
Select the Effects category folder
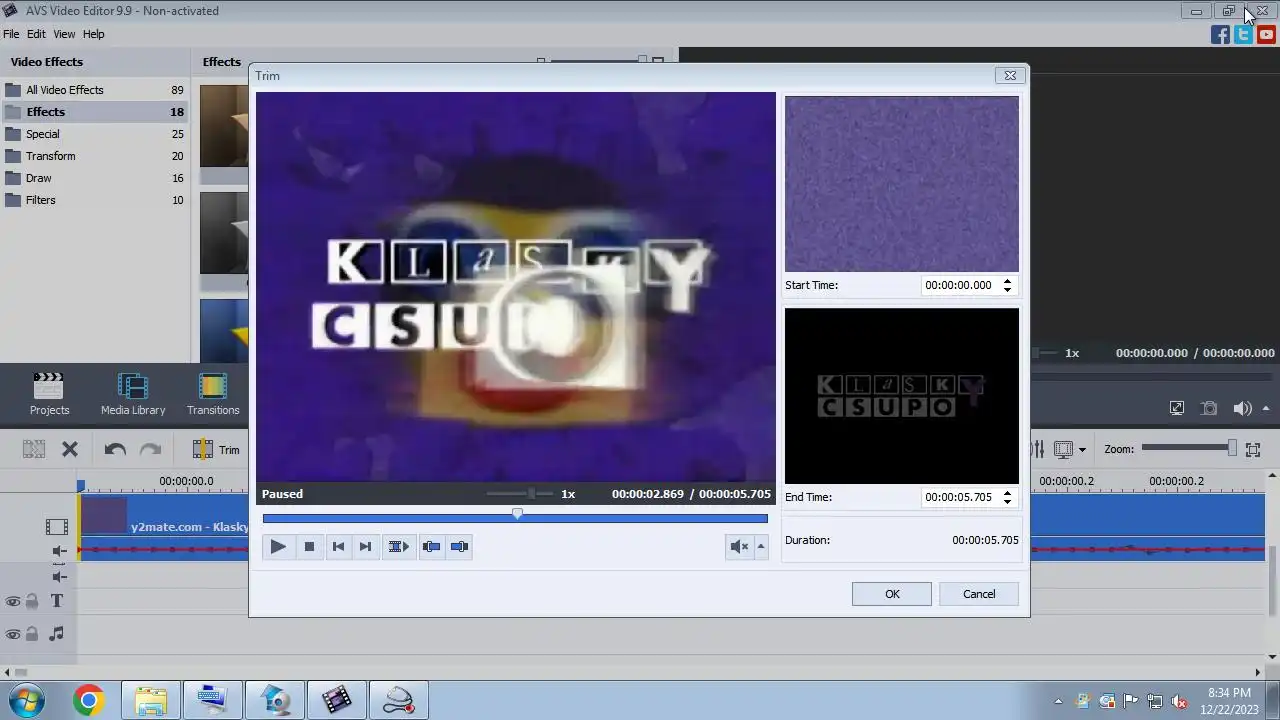(95, 112)
